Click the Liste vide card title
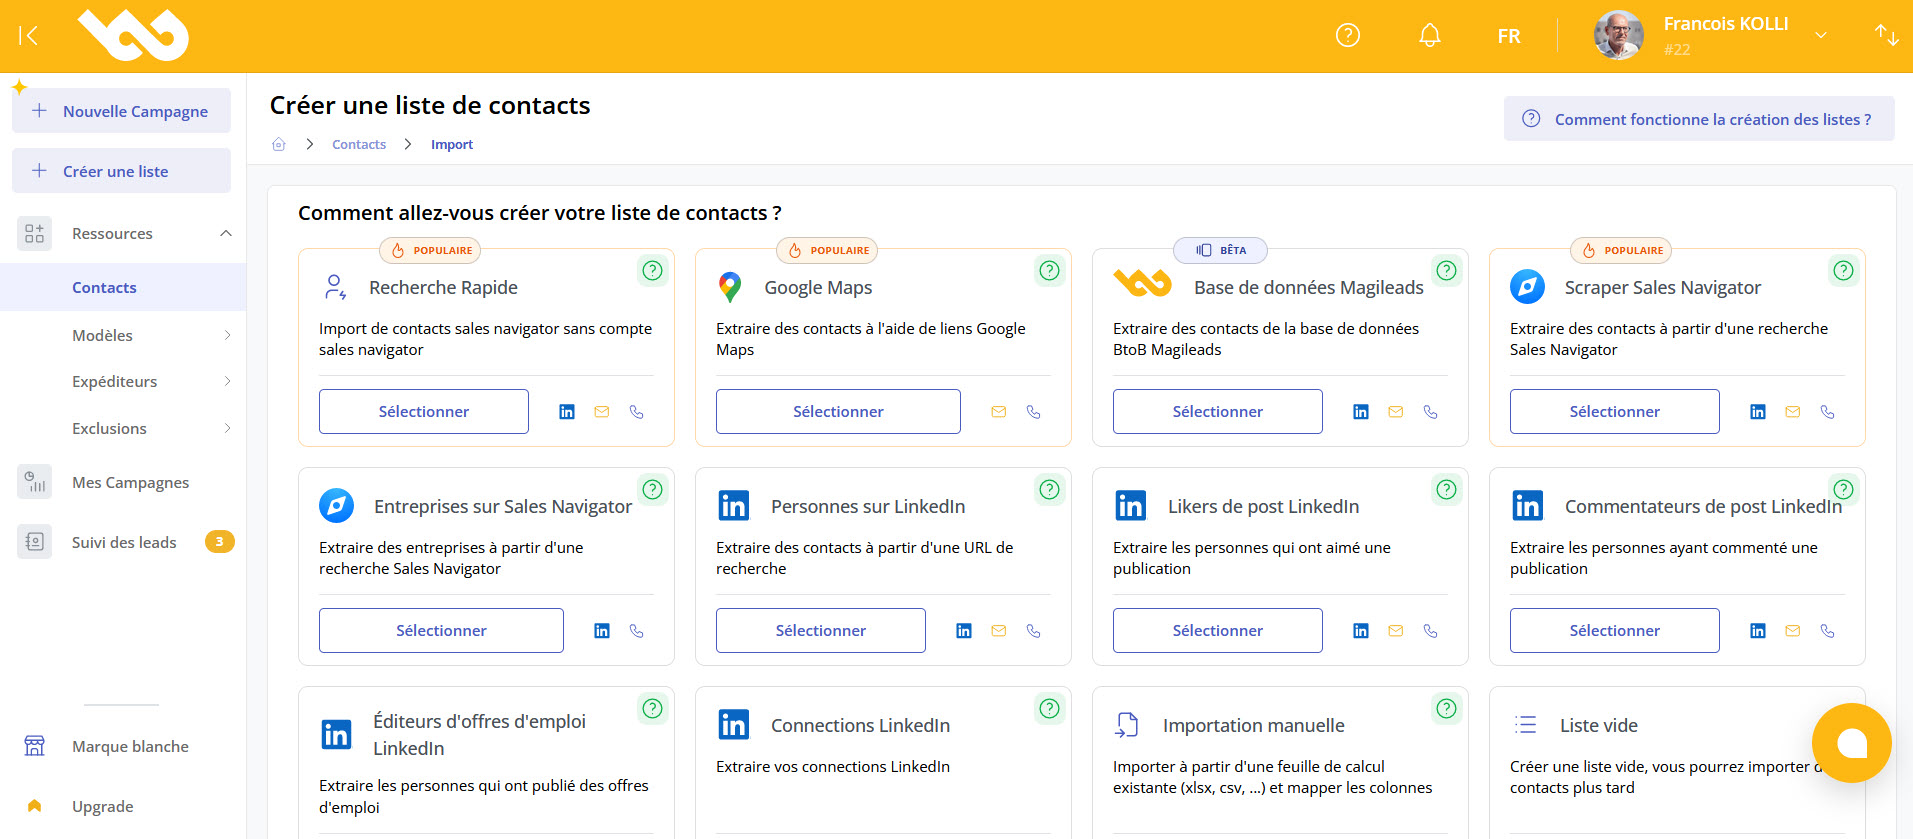 (x=1599, y=725)
